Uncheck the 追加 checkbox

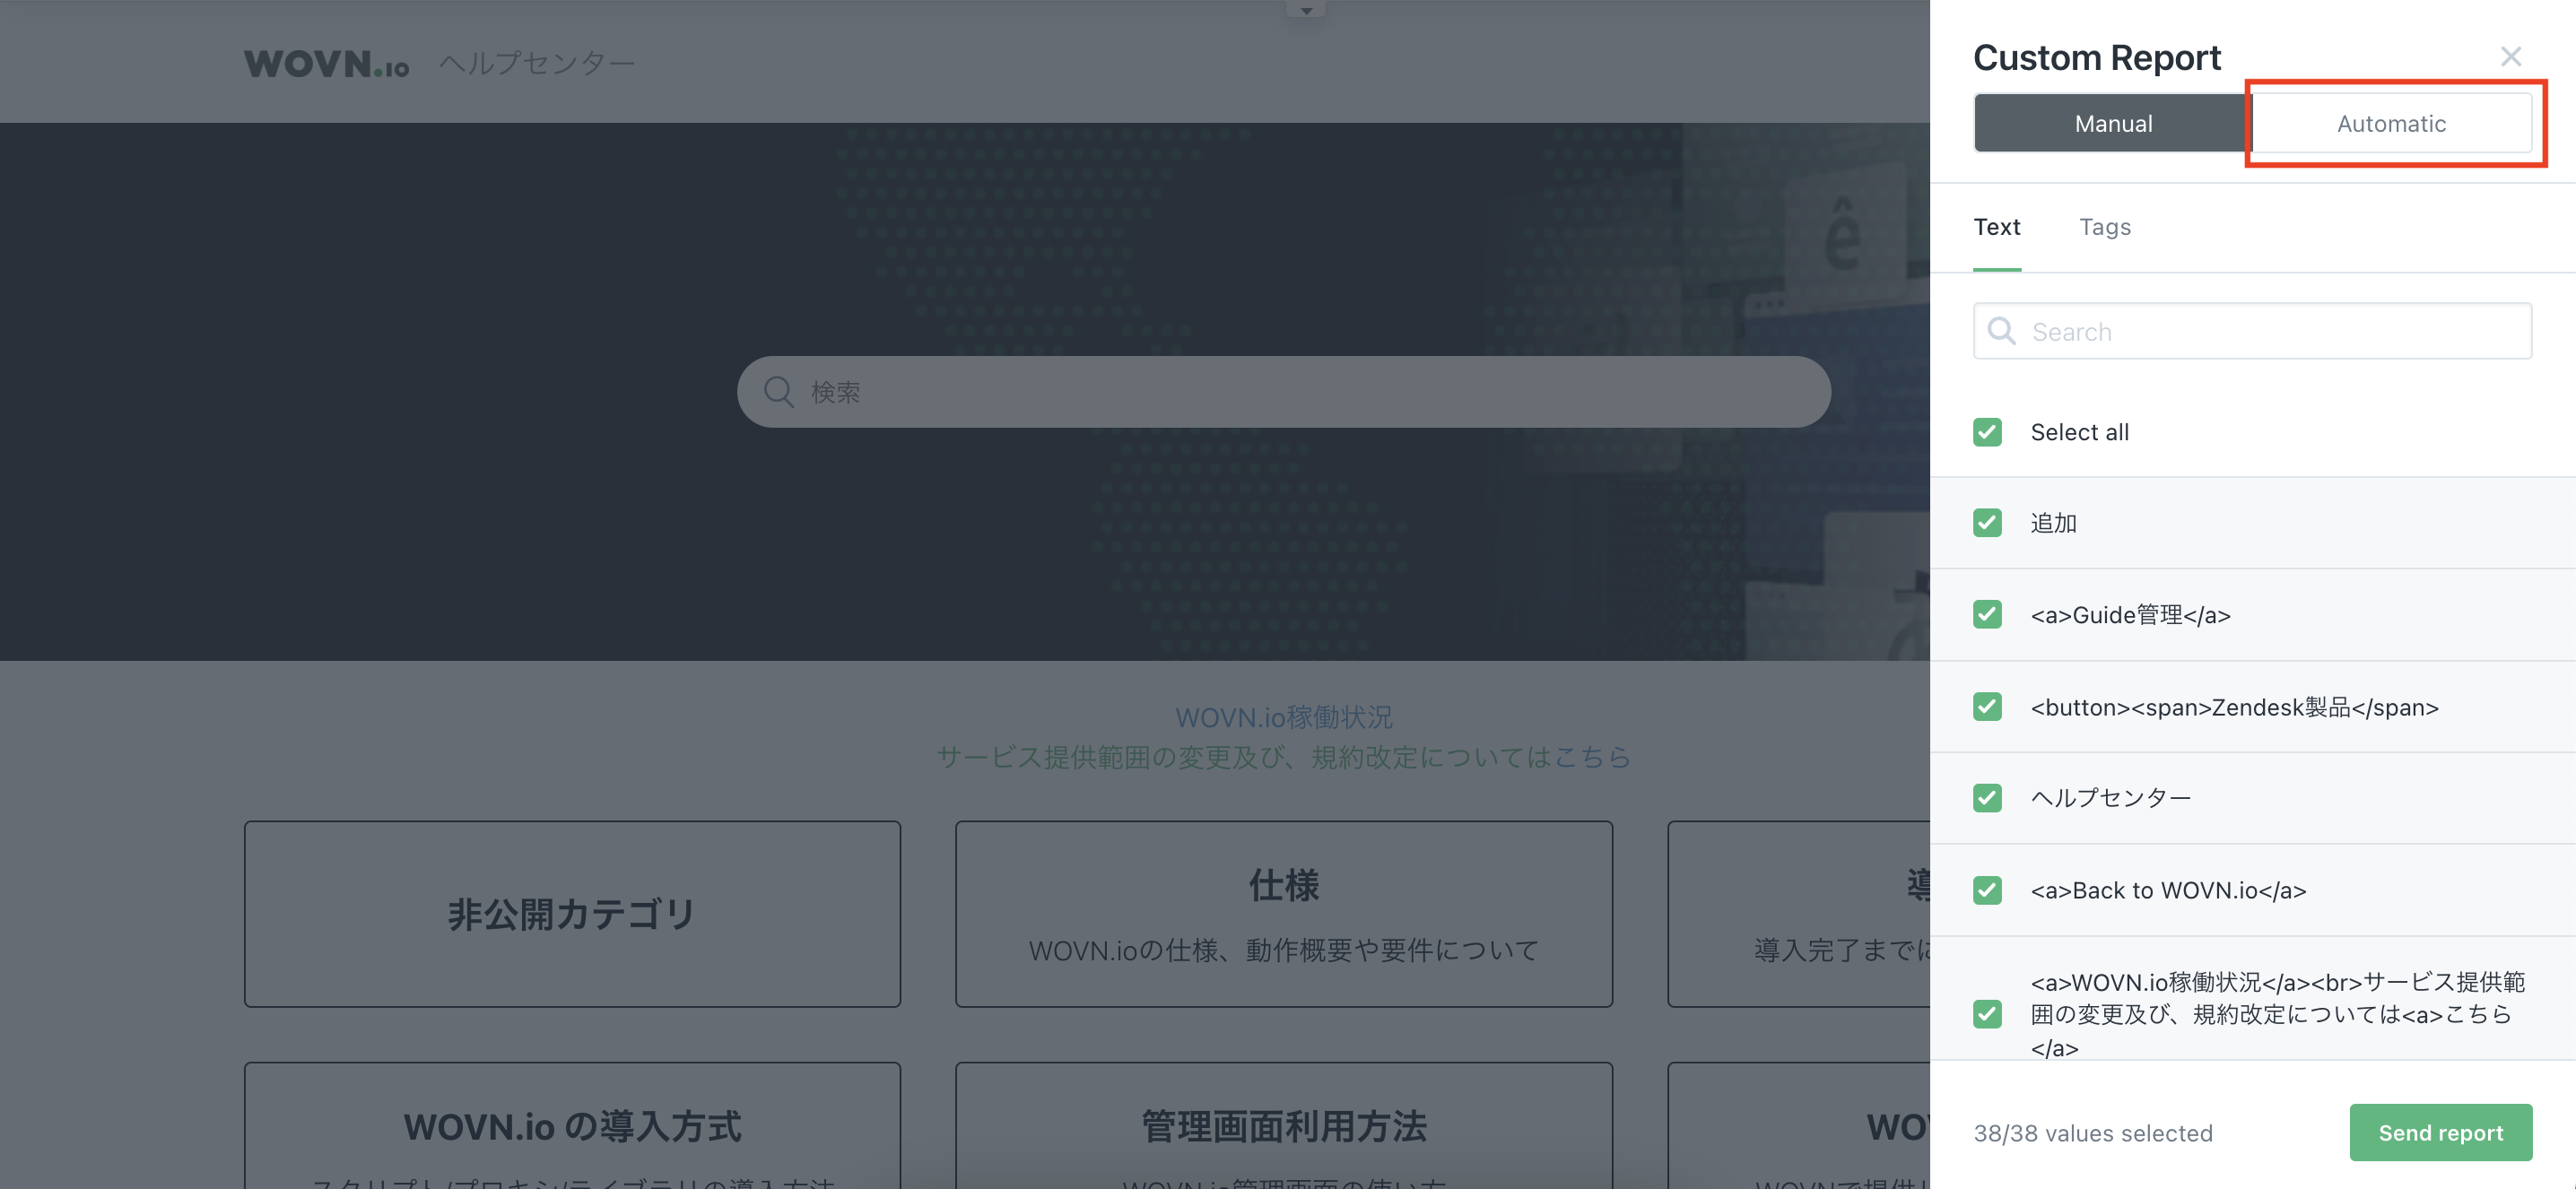1987,523
